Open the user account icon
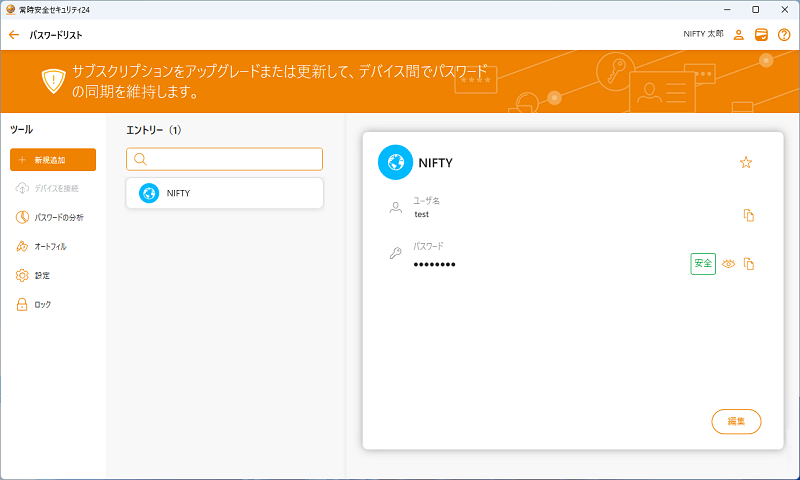 point(738,35)
